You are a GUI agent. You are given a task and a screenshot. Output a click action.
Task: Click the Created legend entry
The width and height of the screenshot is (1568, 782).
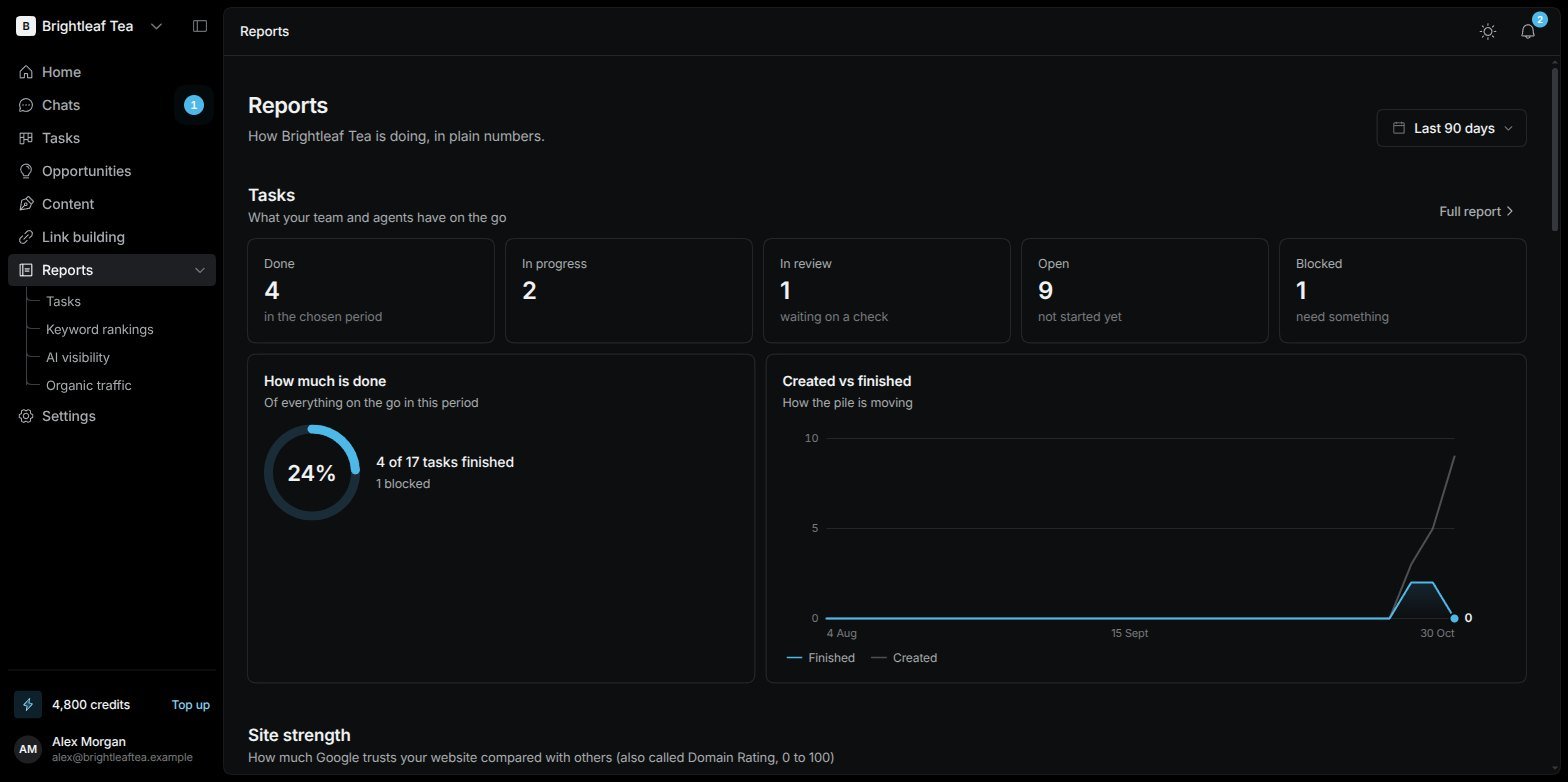coord(904,658)
